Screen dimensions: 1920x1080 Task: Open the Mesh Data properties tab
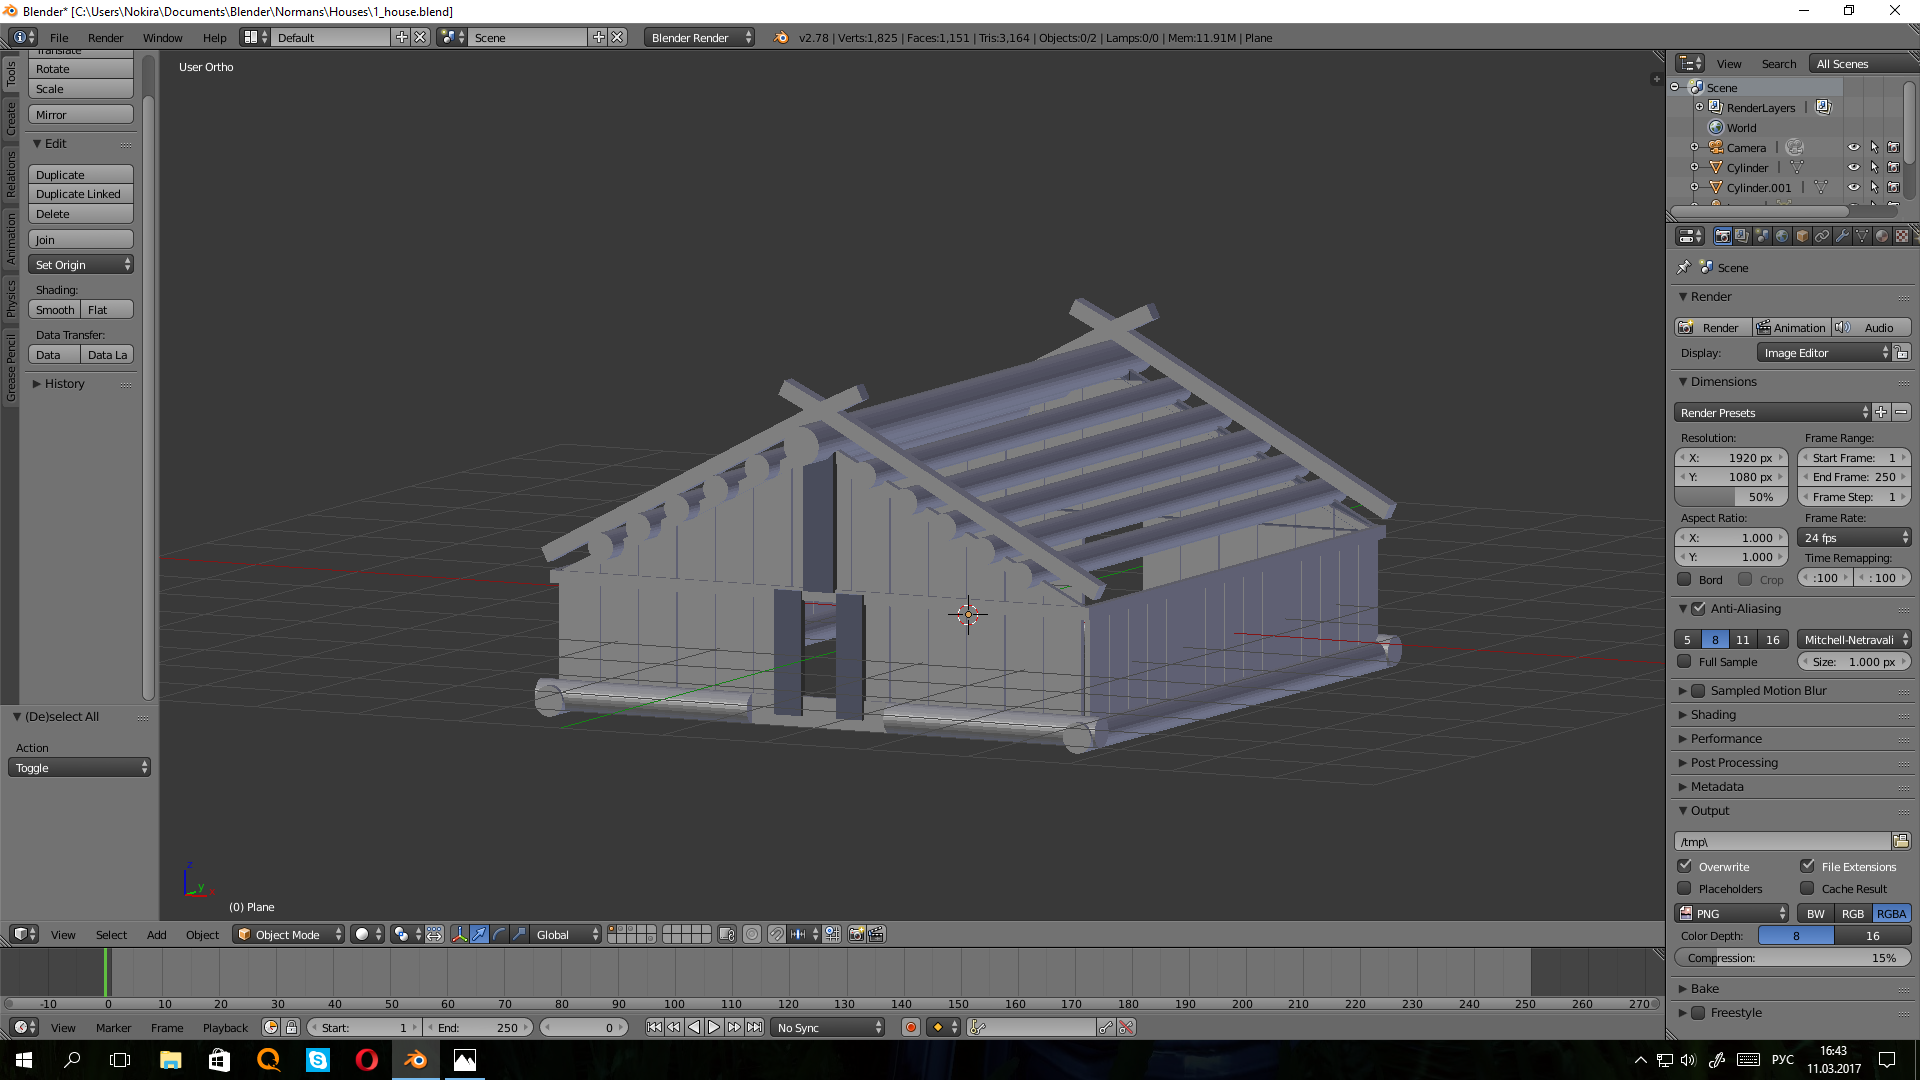(1862, 236)
